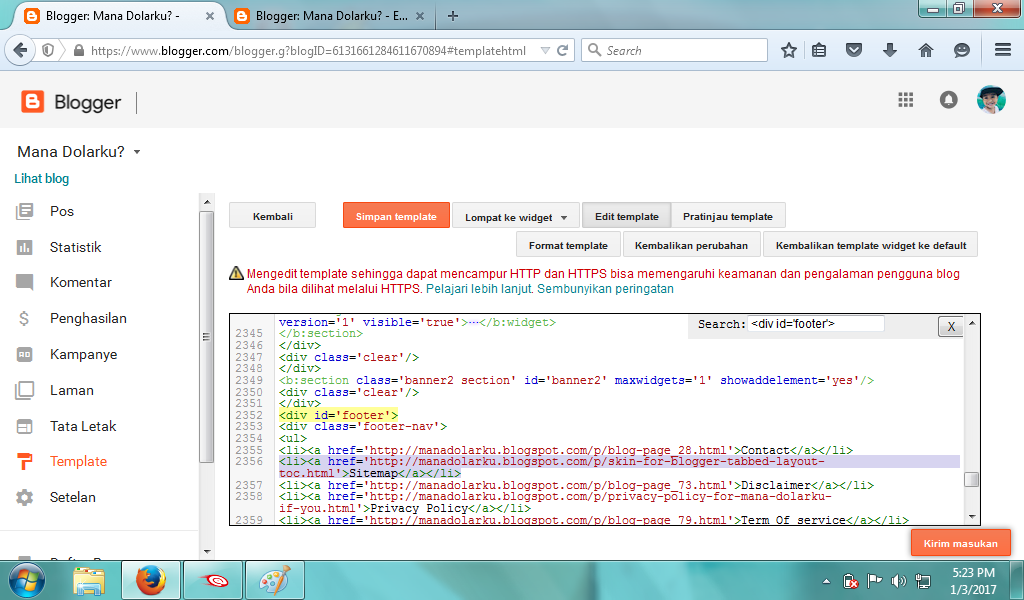Open the URL bar history dropdown arrow

(x=545, y=50)
